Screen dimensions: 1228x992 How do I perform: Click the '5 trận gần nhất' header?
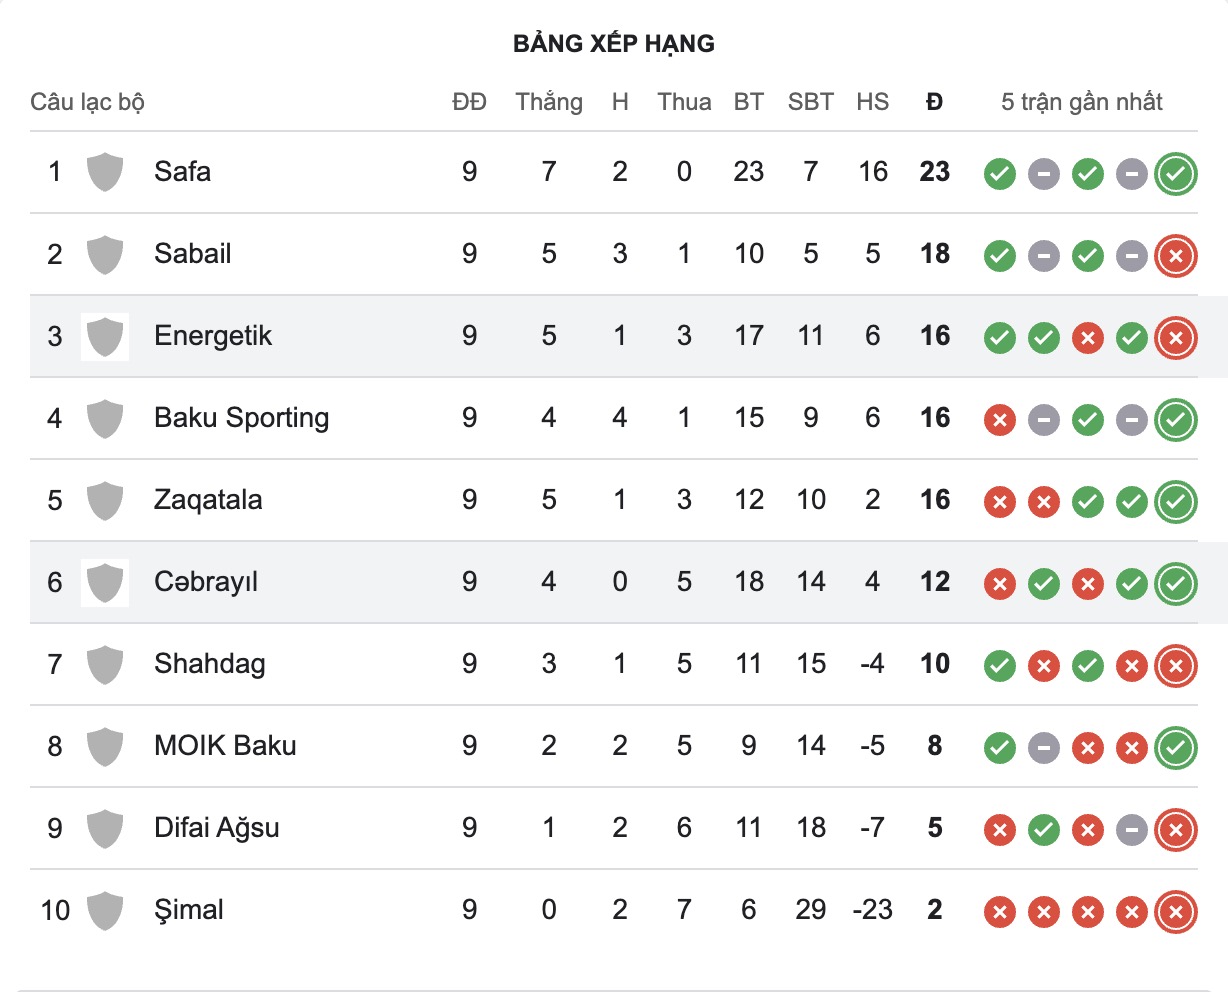click(1081, 102)
